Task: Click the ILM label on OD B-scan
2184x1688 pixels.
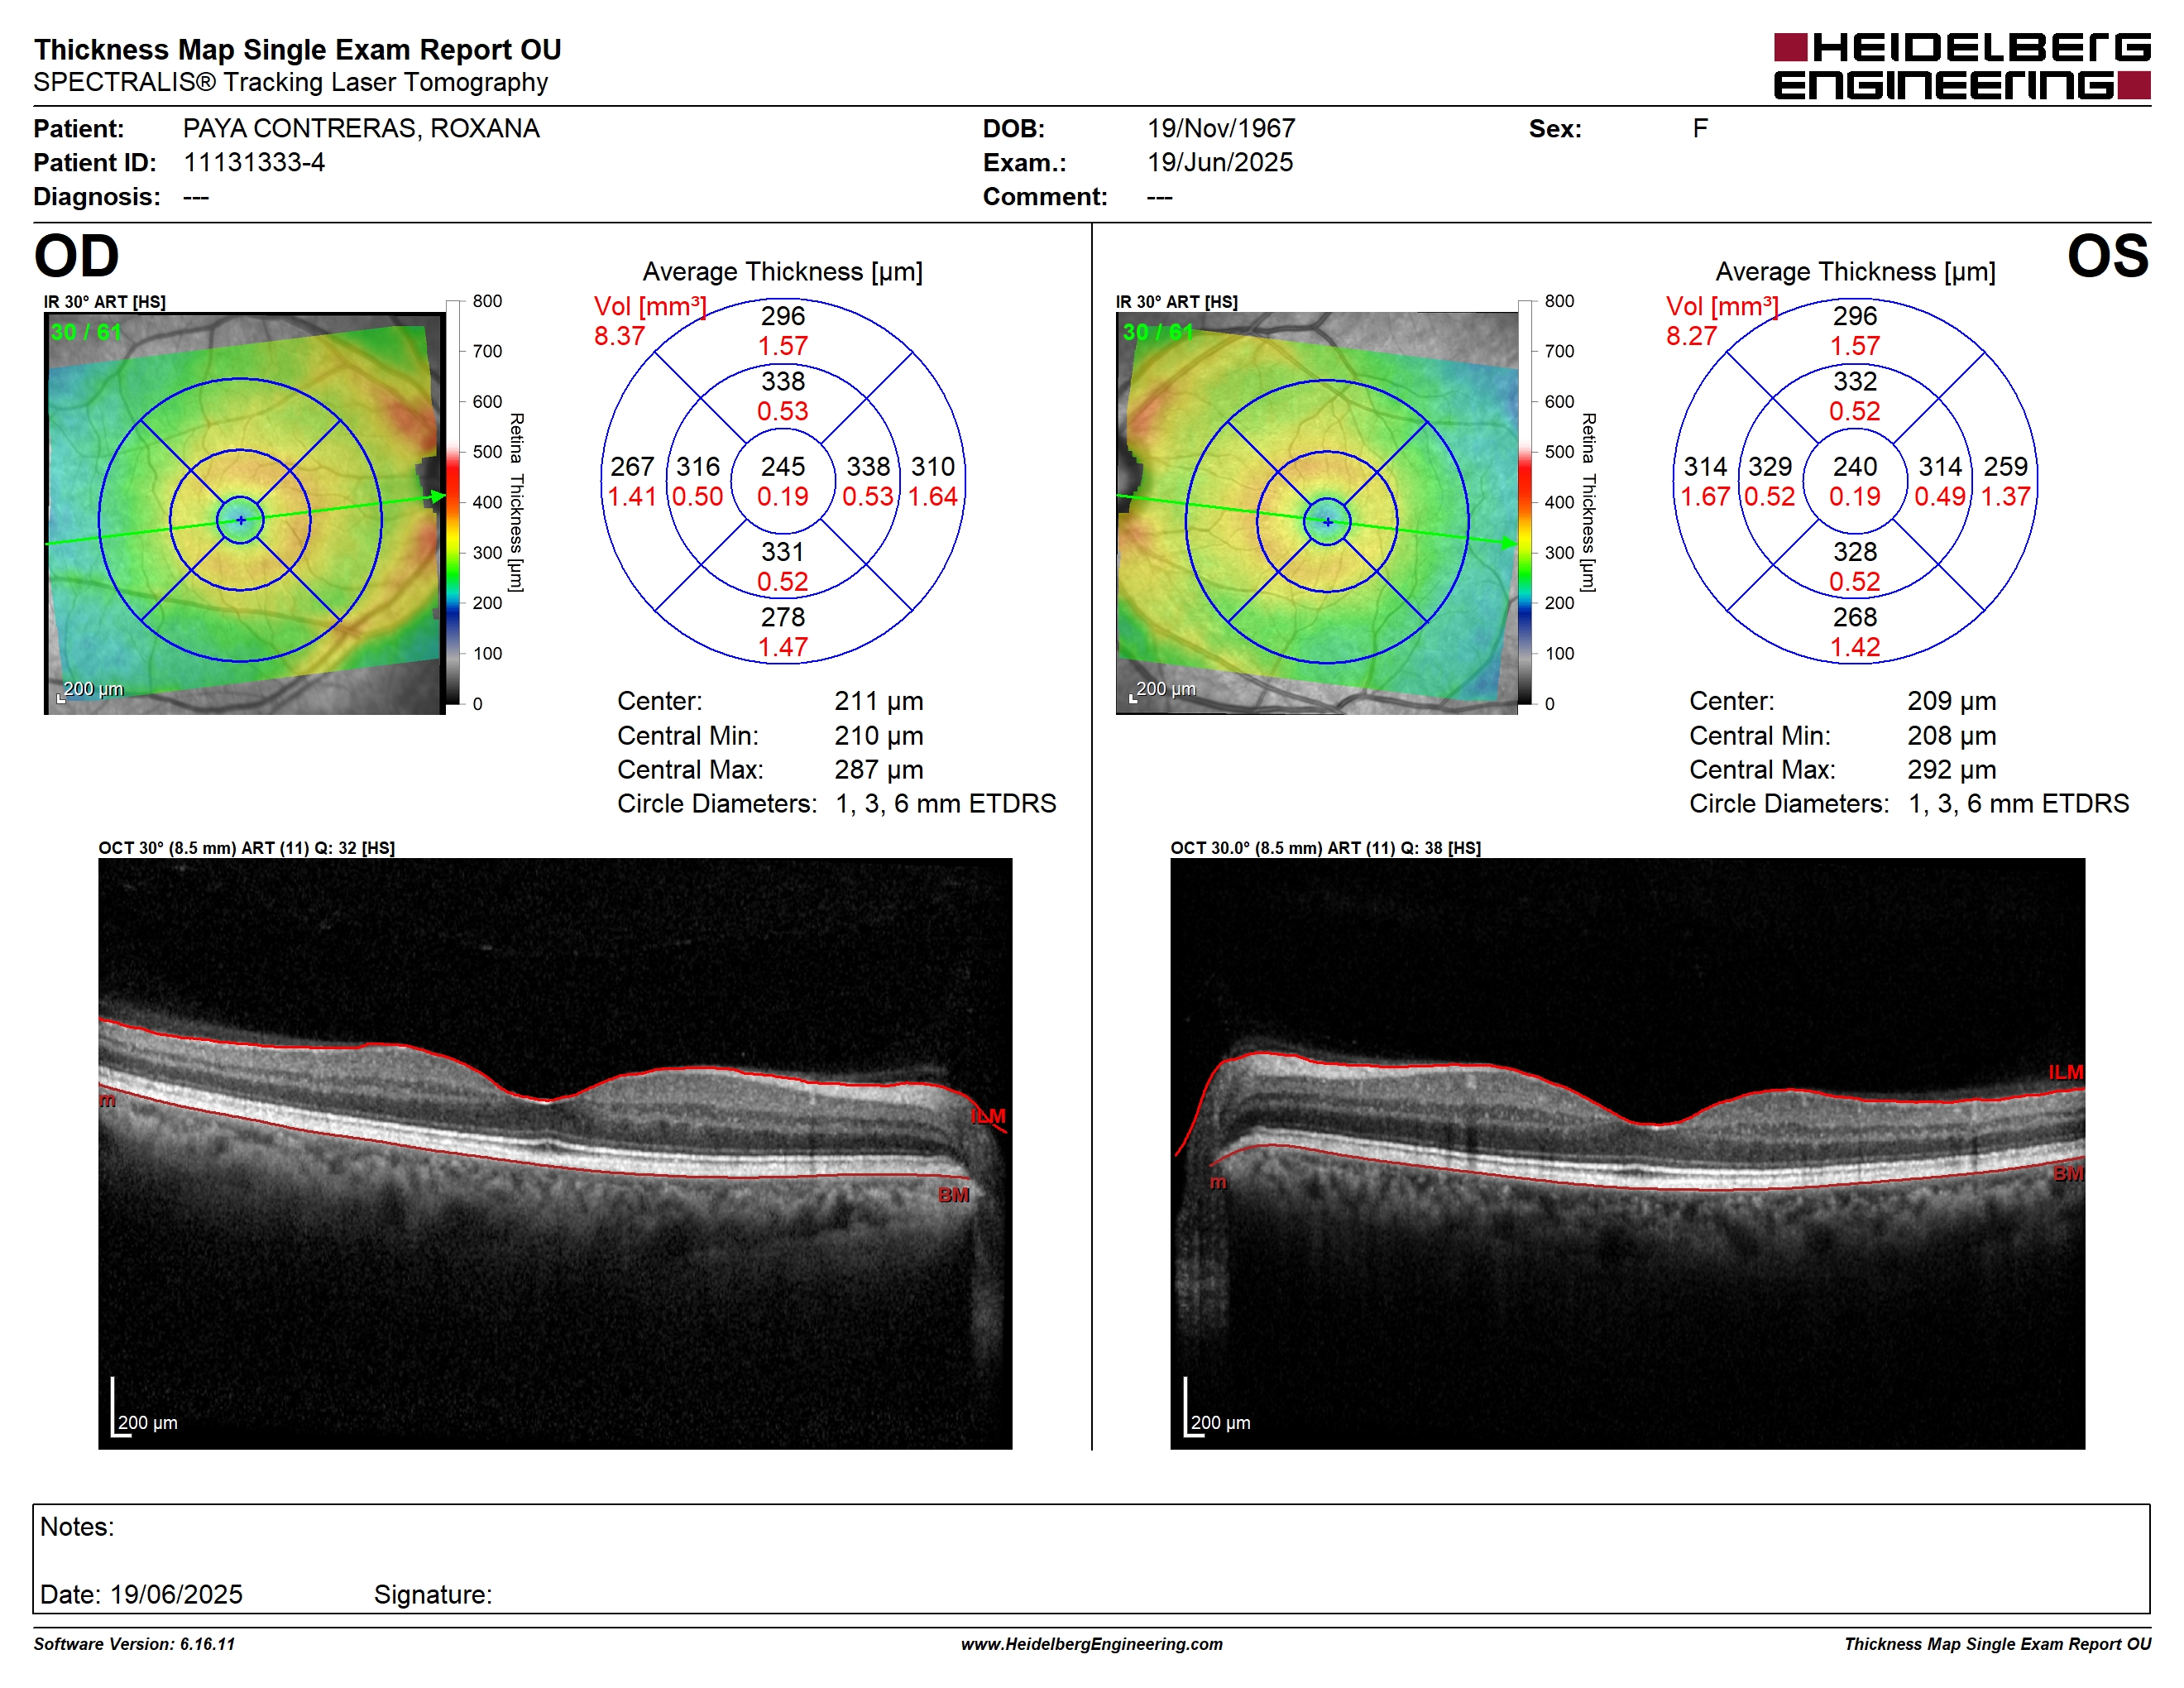Action: click(x=989, y=1116)
